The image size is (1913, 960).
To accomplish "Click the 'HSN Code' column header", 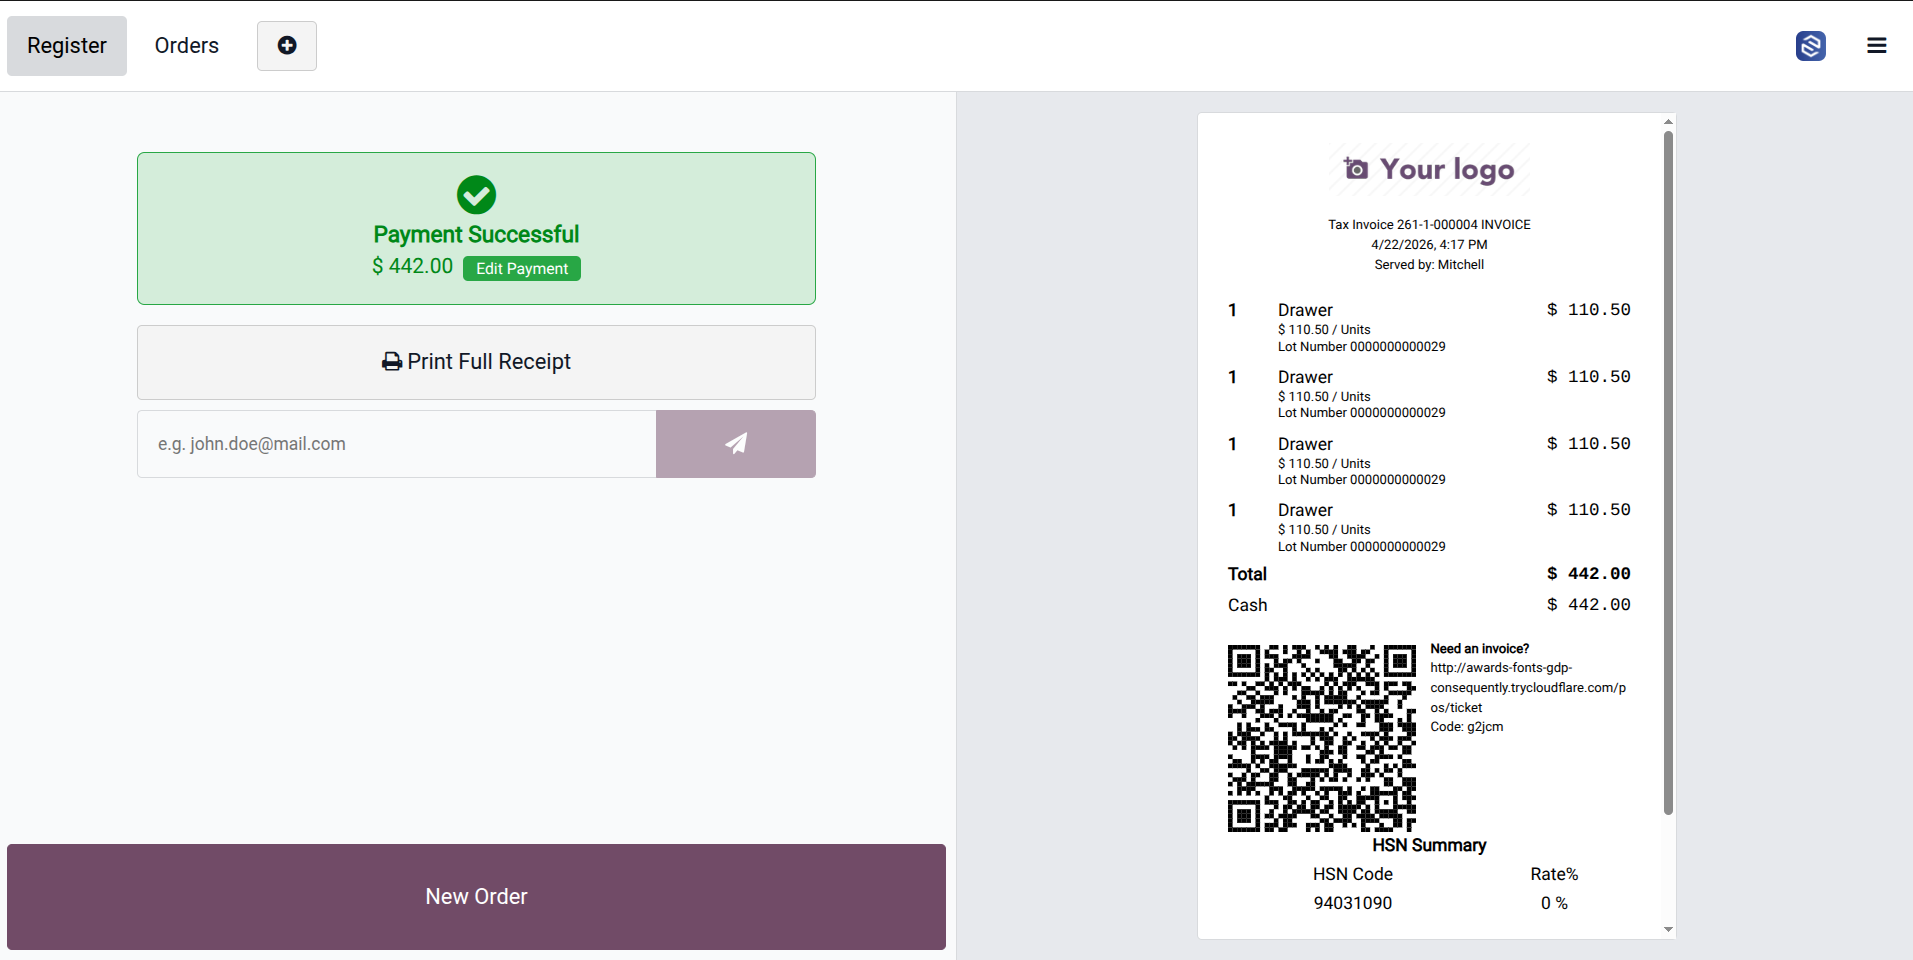I will click(1352, 874).
